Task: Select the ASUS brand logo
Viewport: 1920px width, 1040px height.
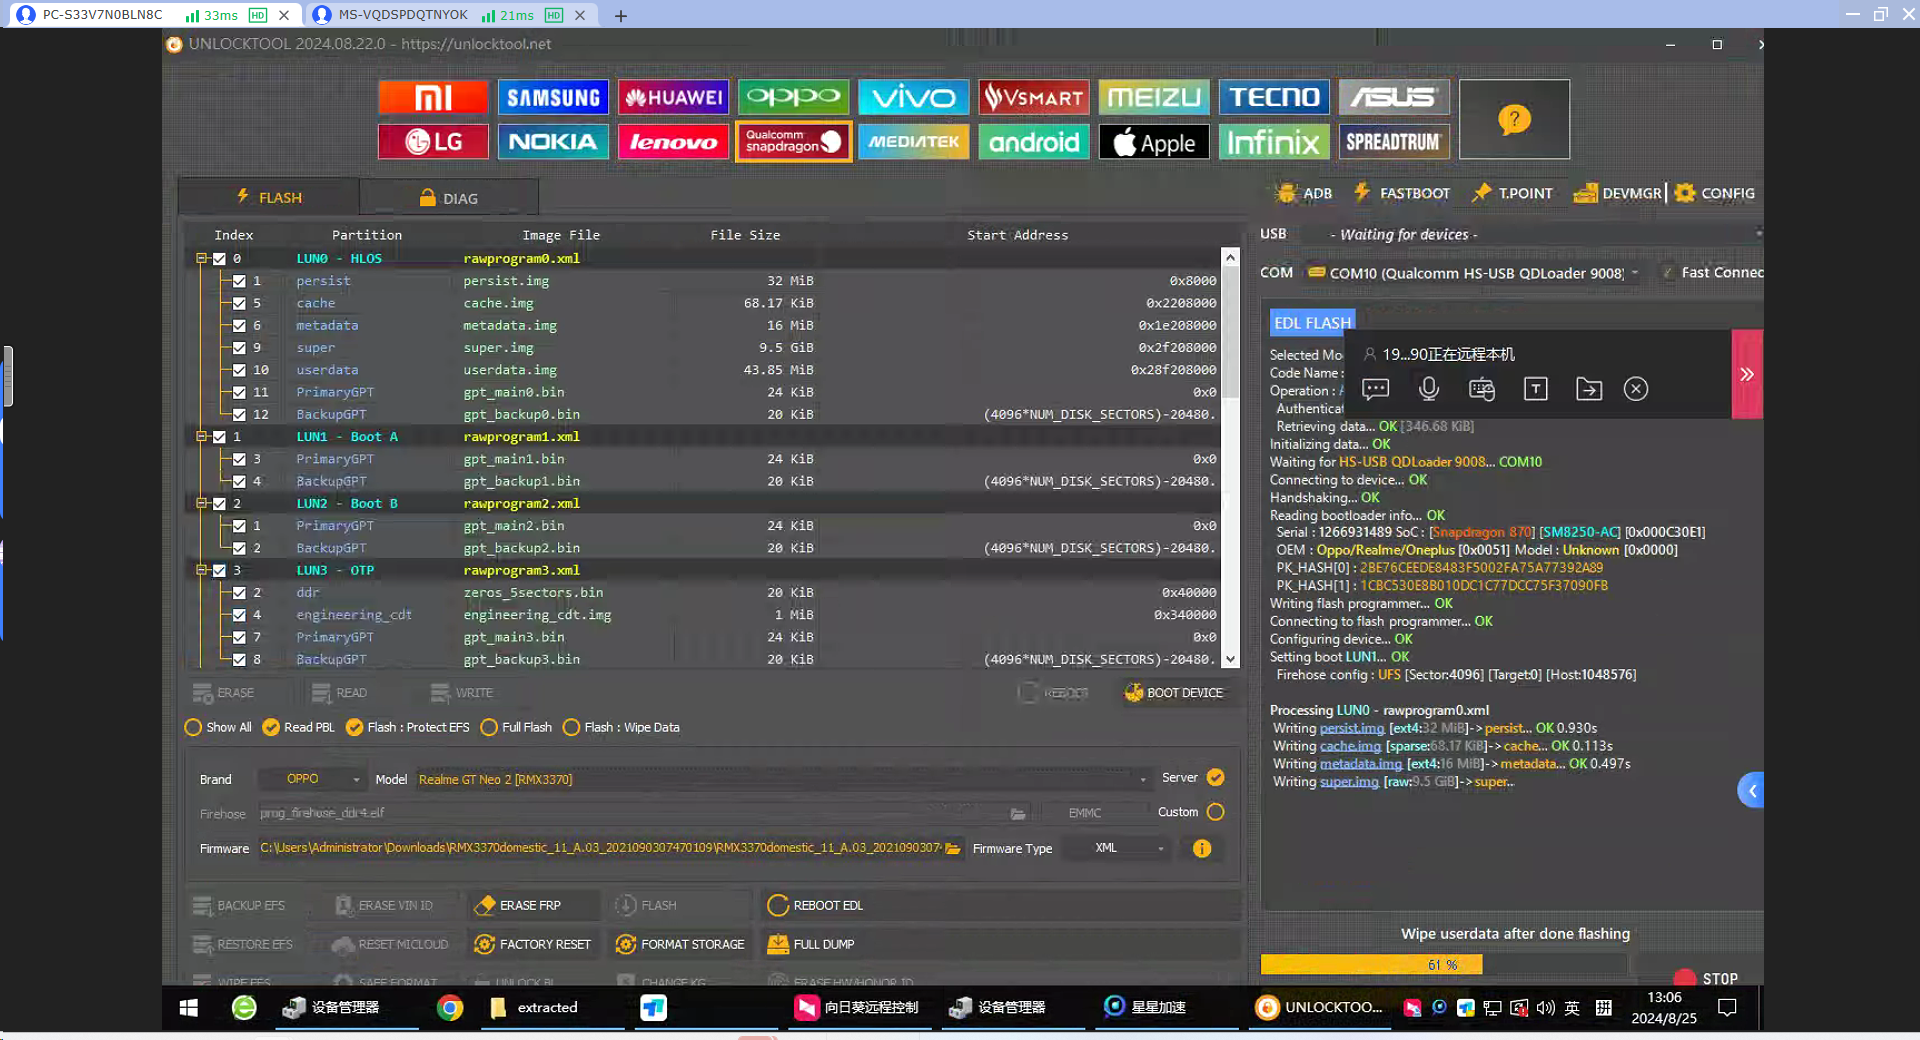Action: coord(1393,97)
